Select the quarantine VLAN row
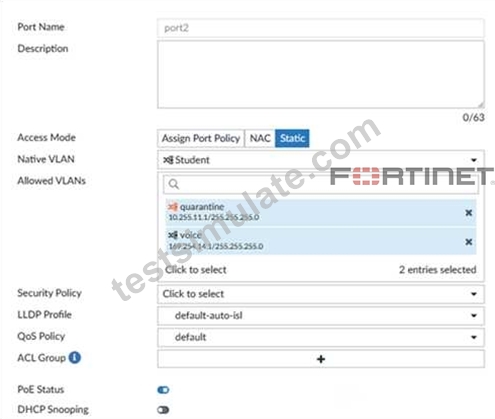Image resolution: width=495 pixels, height=419 pixels. 321,212
